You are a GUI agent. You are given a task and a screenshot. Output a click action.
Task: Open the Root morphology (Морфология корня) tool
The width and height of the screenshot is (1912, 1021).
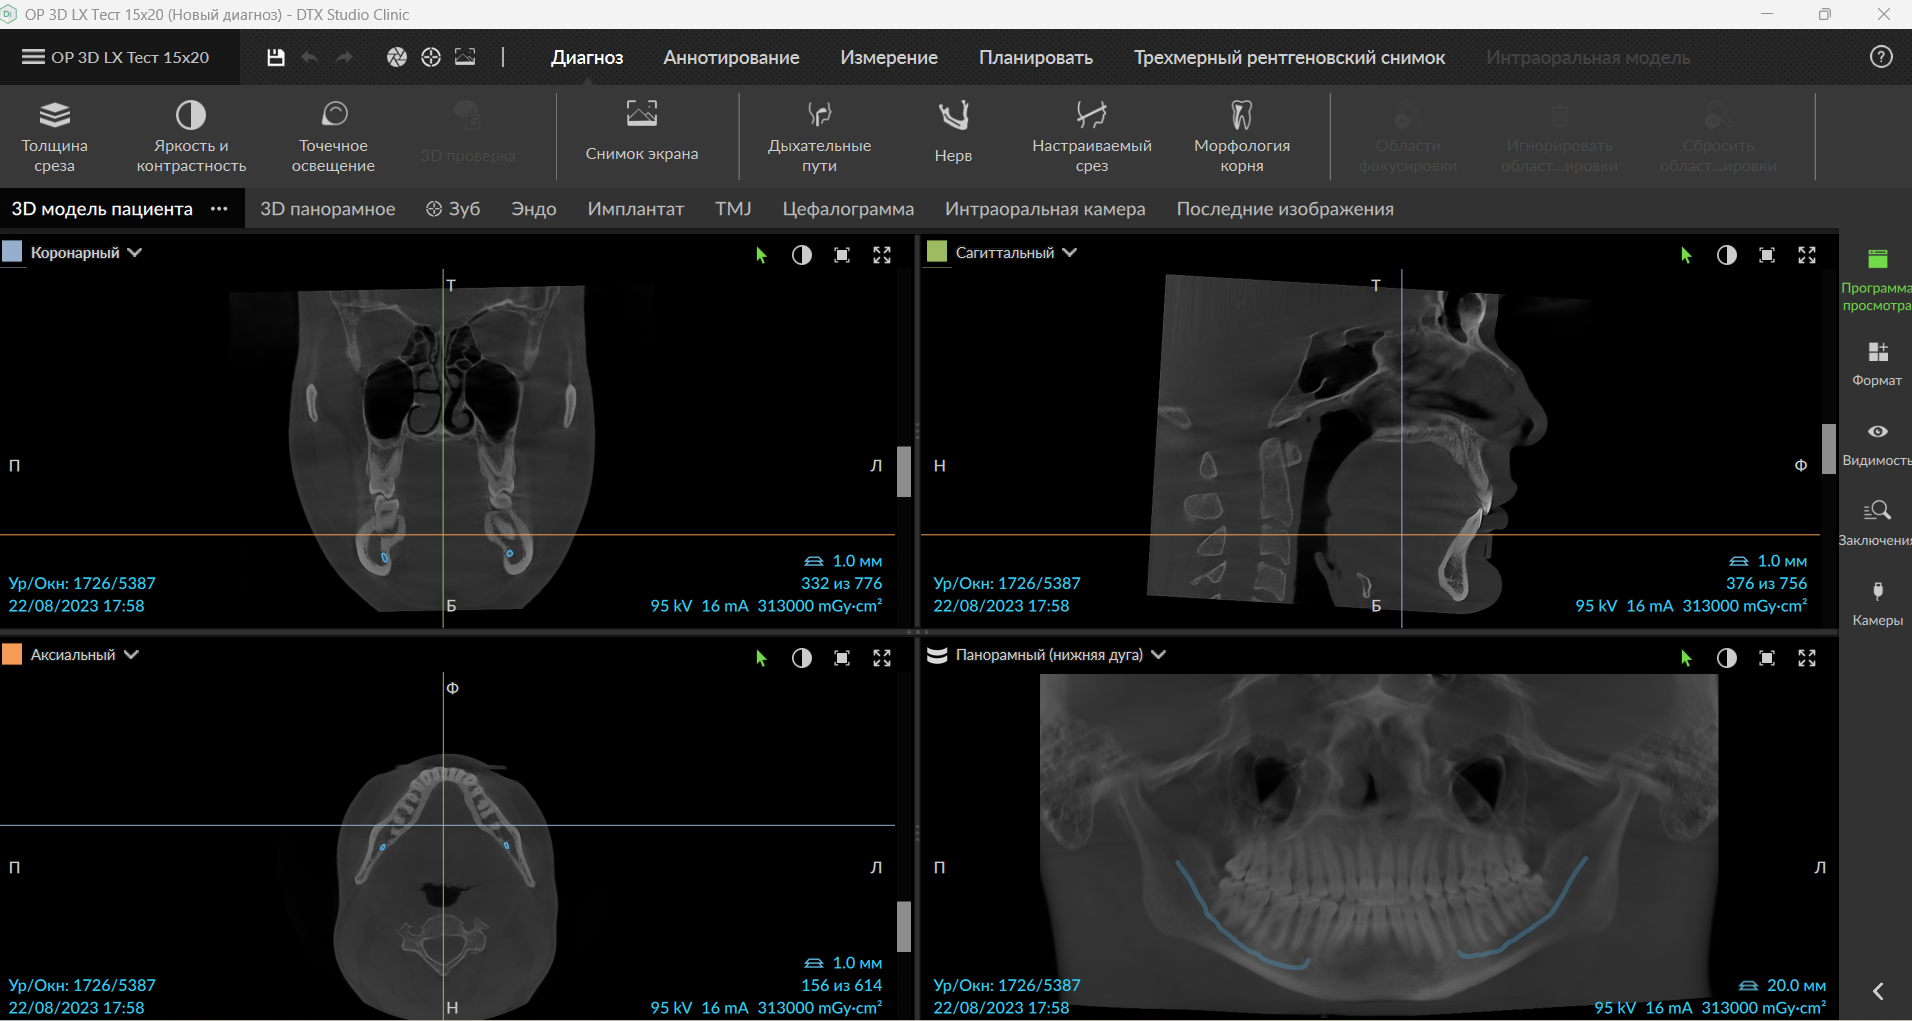click(x=1241, y=135)
